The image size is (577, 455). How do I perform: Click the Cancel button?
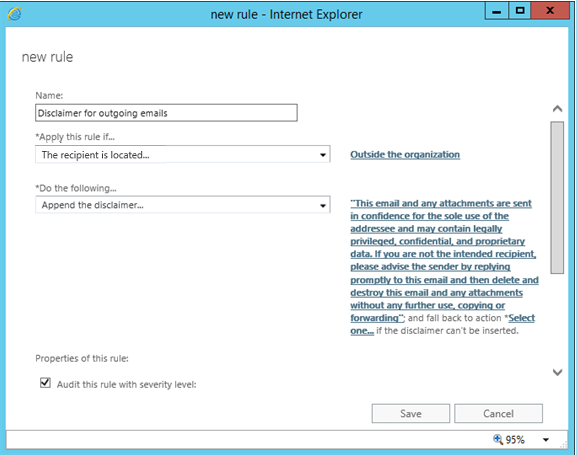pos(498,413)
